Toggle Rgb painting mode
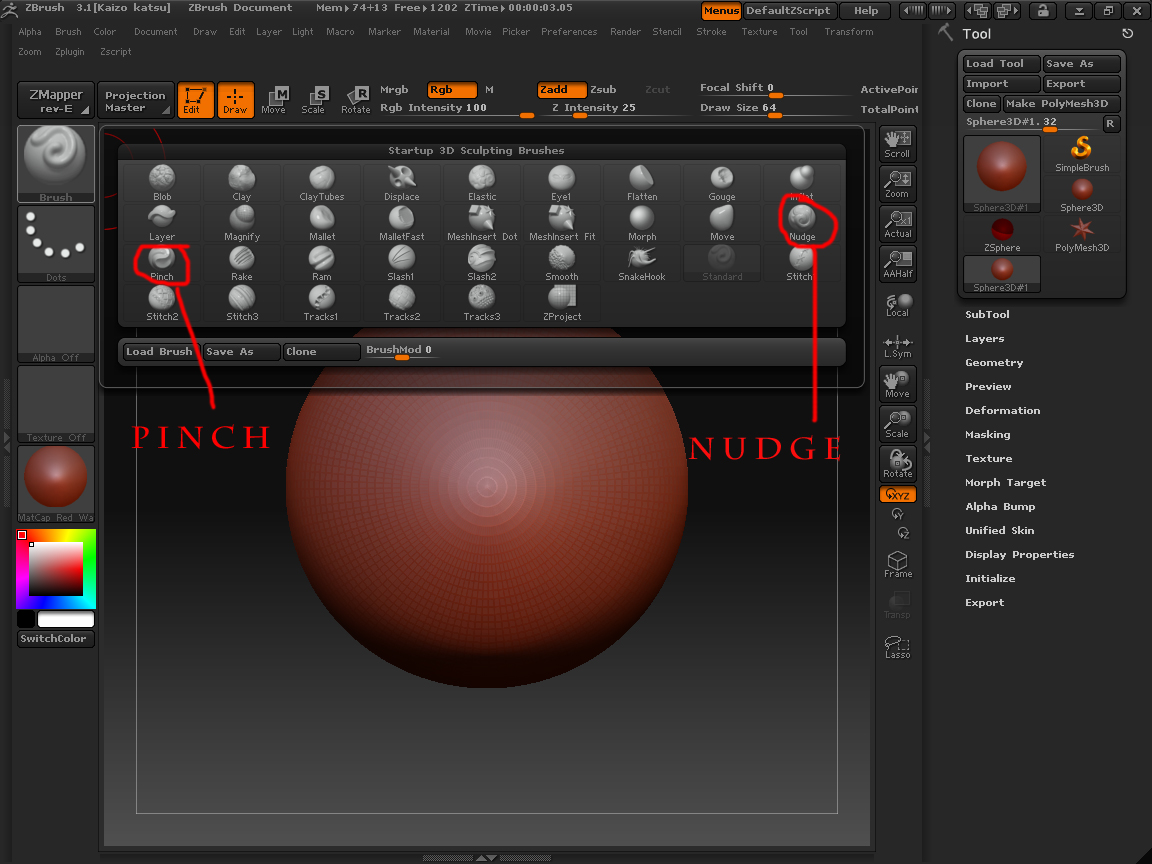 452,90
